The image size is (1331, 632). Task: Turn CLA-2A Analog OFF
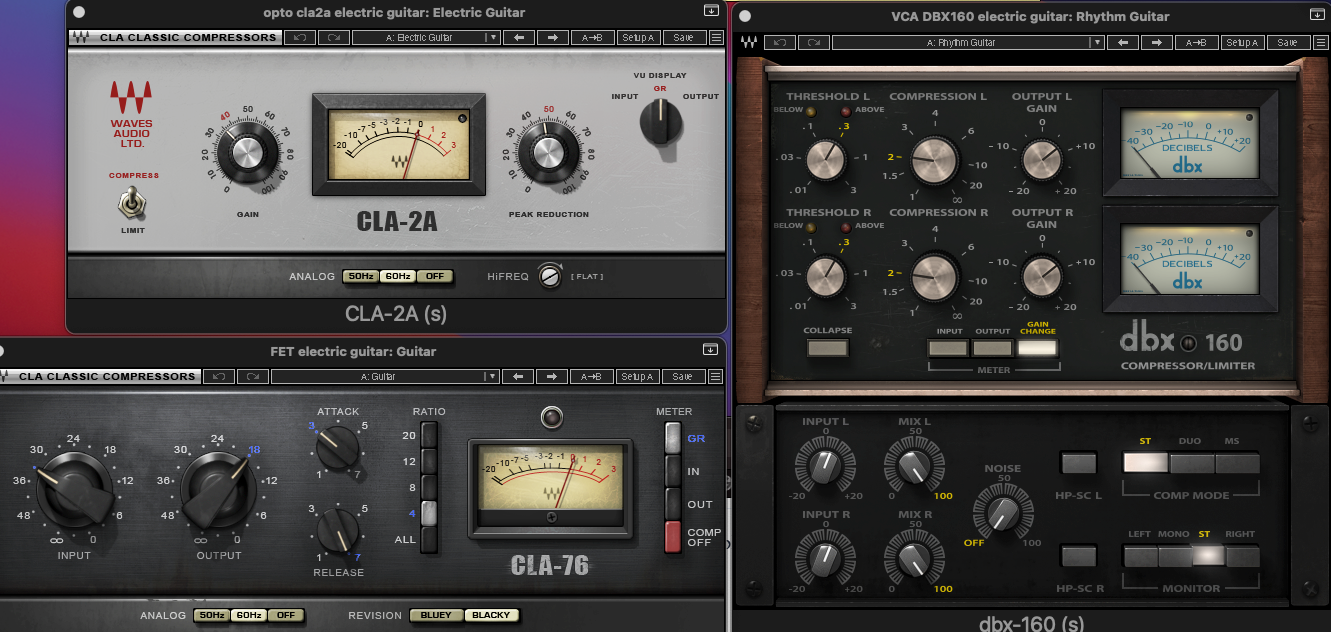435,276
